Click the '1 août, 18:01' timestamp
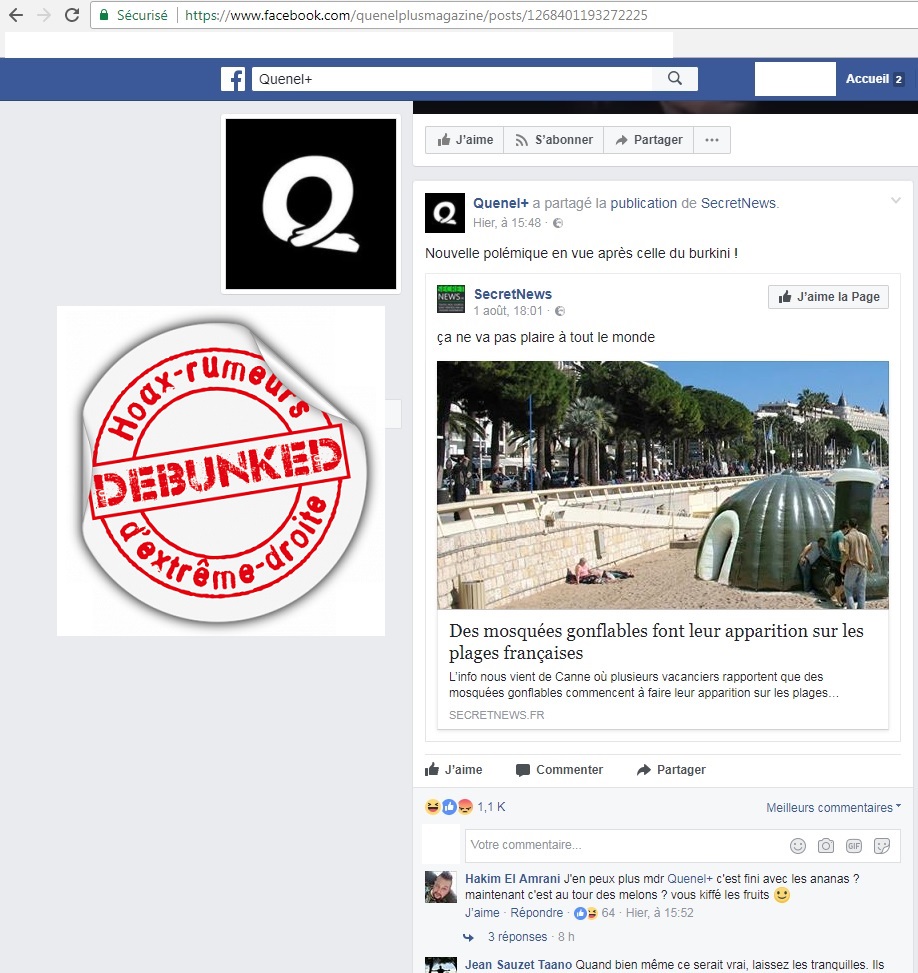The width and height of the screenshot is (918, 973). point(508,311)
